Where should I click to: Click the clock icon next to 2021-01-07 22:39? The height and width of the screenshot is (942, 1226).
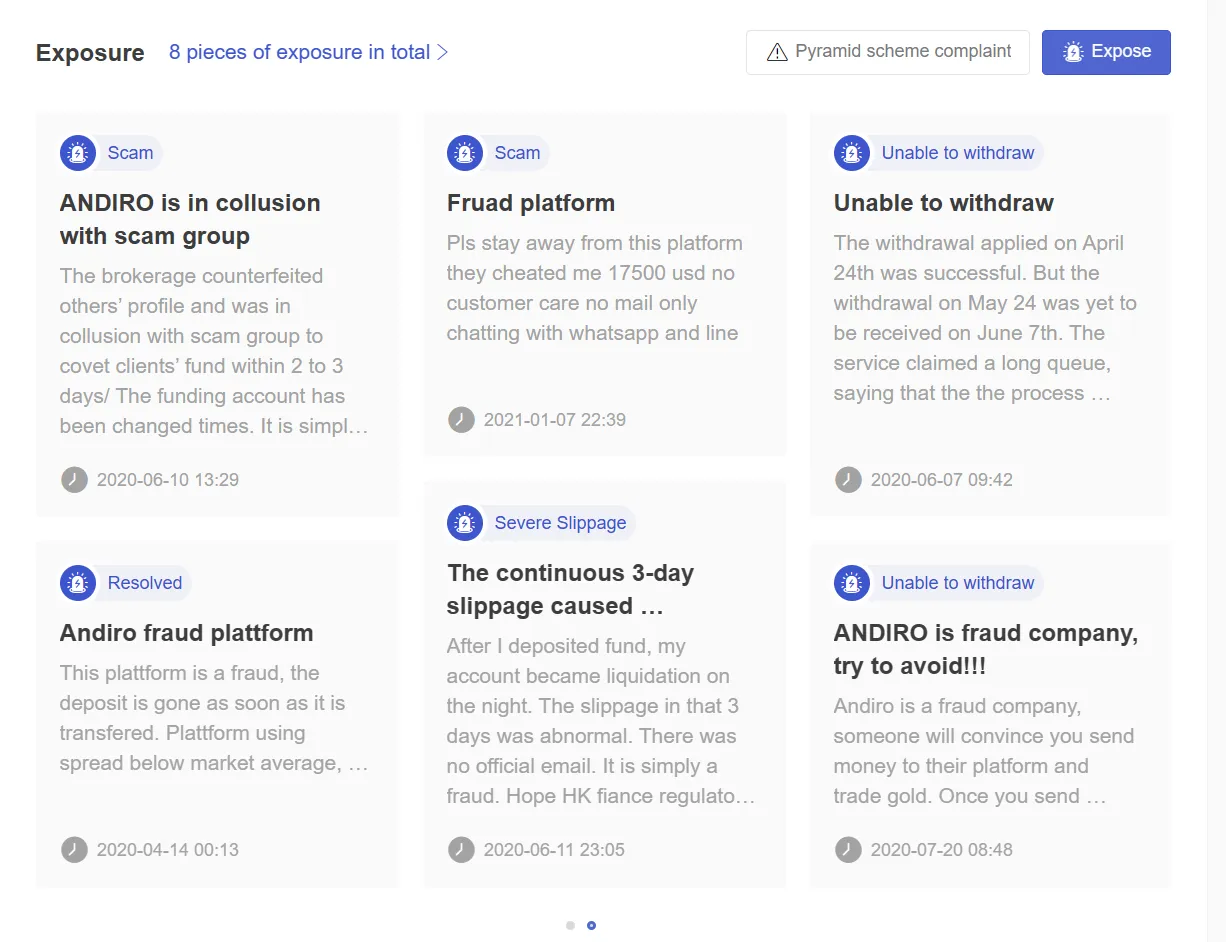pos(461,420)
